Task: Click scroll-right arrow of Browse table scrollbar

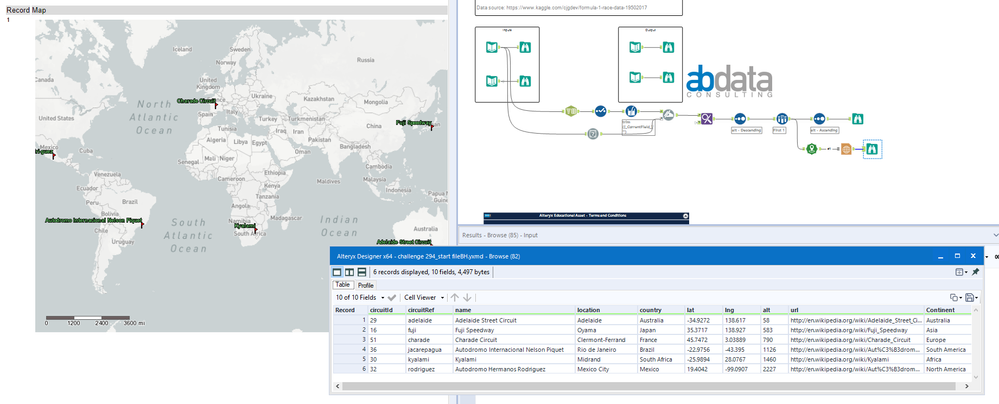Action: (x=967, y=386)
